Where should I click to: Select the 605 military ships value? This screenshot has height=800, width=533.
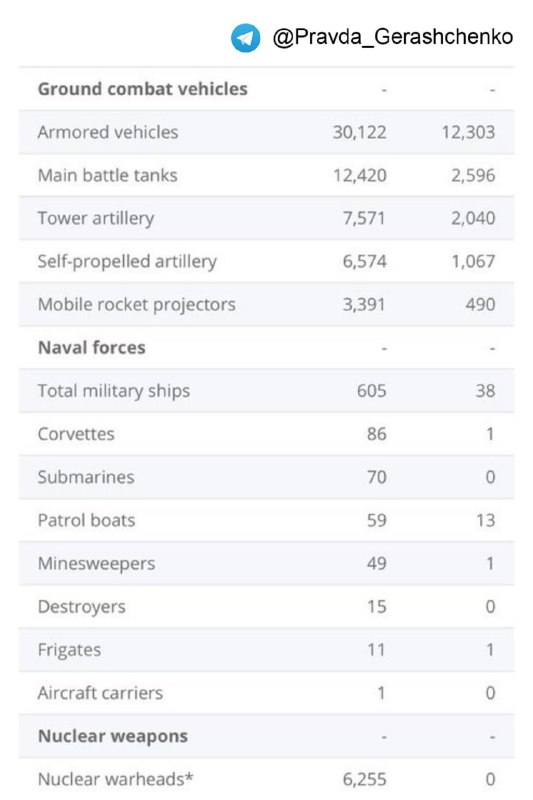tap(371, 391)
